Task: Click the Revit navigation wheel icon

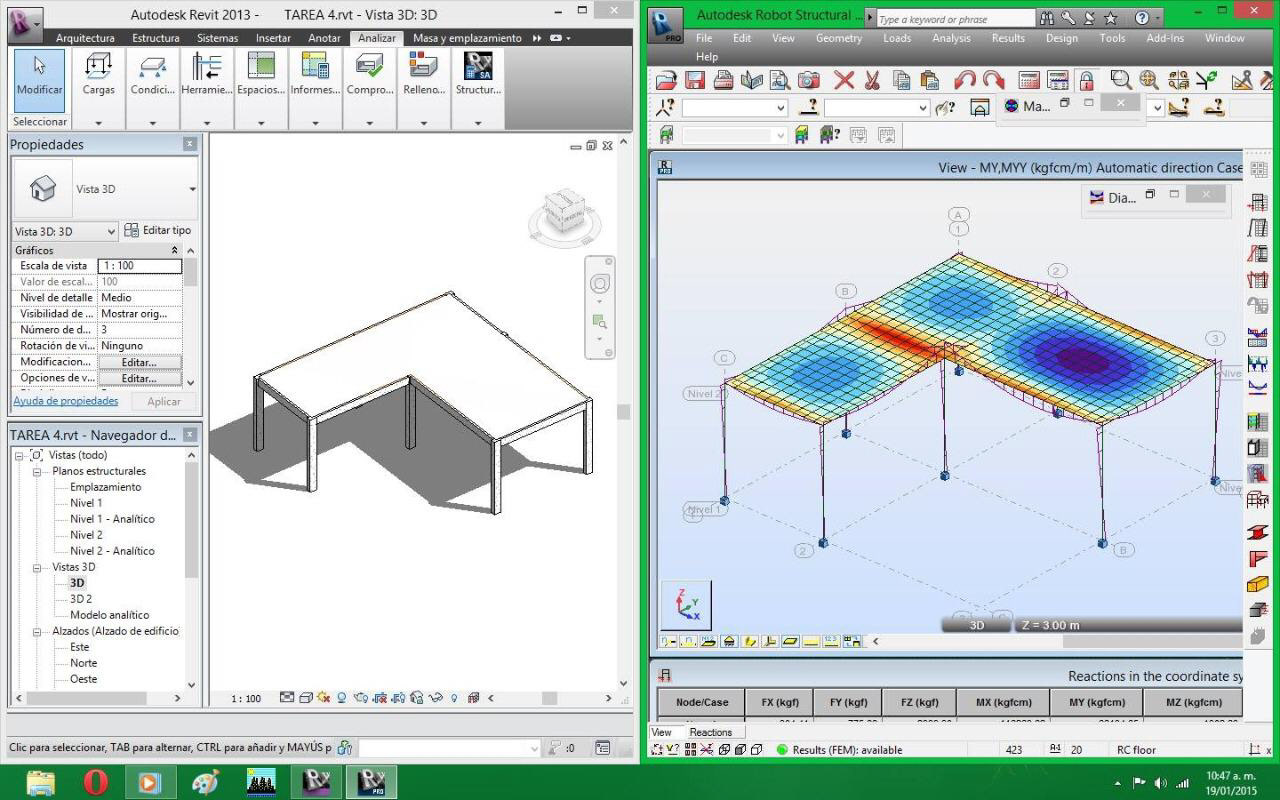Action: 600,283
